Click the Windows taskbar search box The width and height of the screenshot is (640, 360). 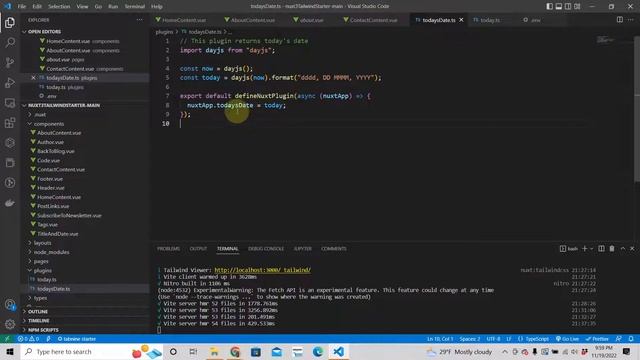pyautogui.click(x=90, y=351)
